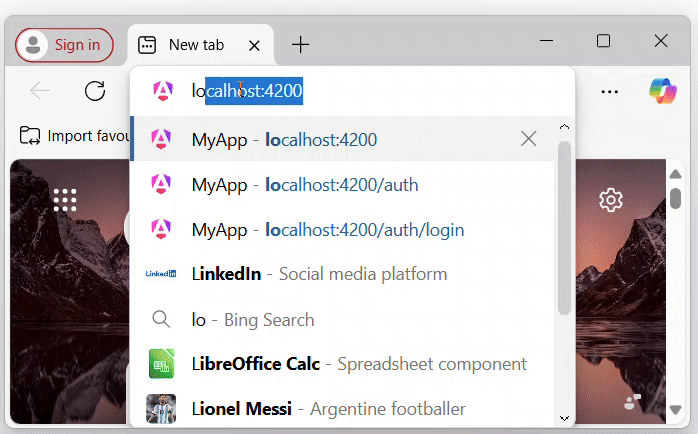Click the Sign in button

click(65, 45)
